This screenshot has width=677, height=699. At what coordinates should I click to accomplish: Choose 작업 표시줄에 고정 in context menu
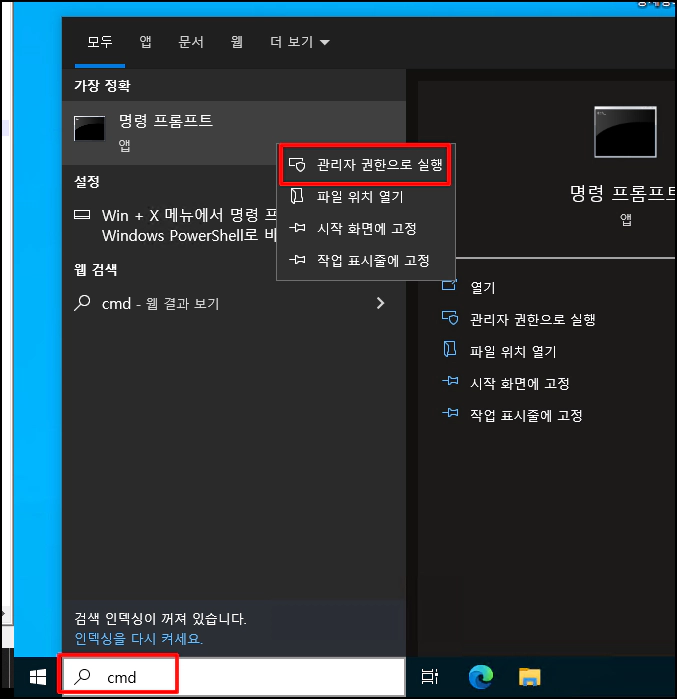(365, 260)
